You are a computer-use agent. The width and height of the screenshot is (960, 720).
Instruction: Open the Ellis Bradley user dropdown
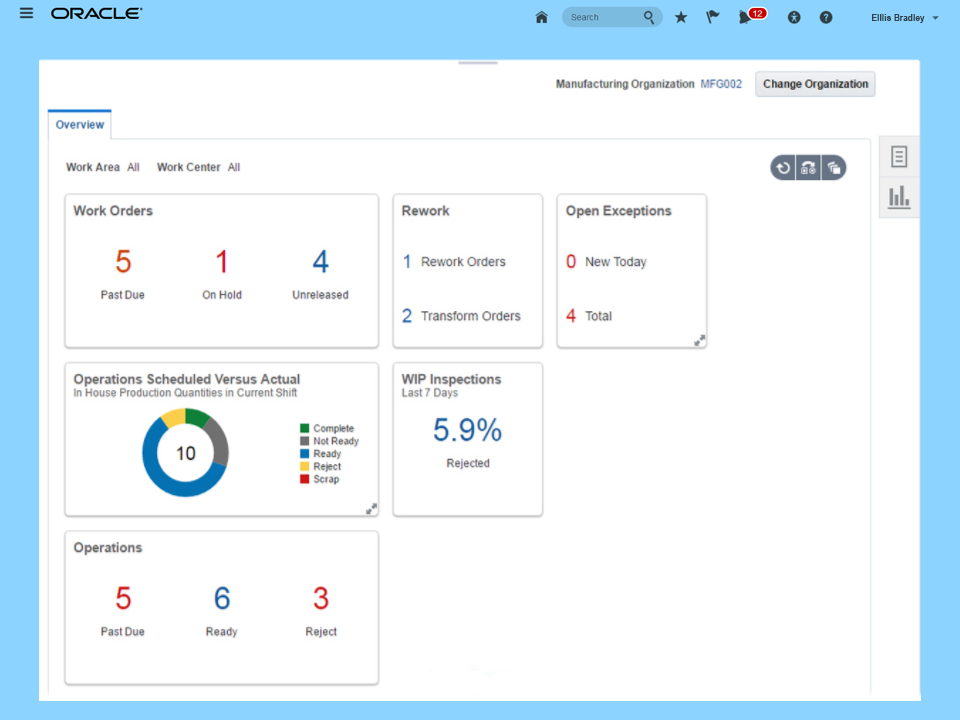coord(904,18)
